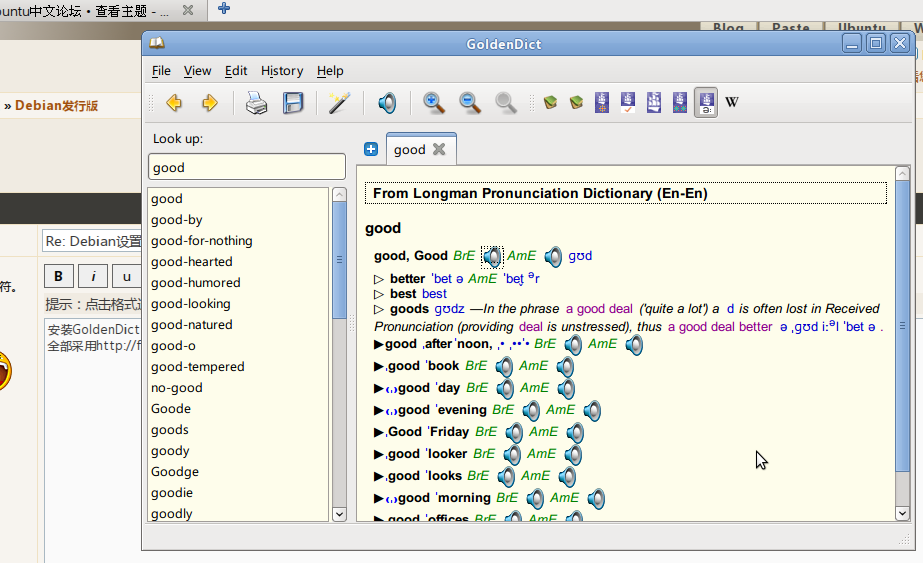Toggle the 'good looker' triangle
This screenshot has width=923, height=563.
[379, 455]
